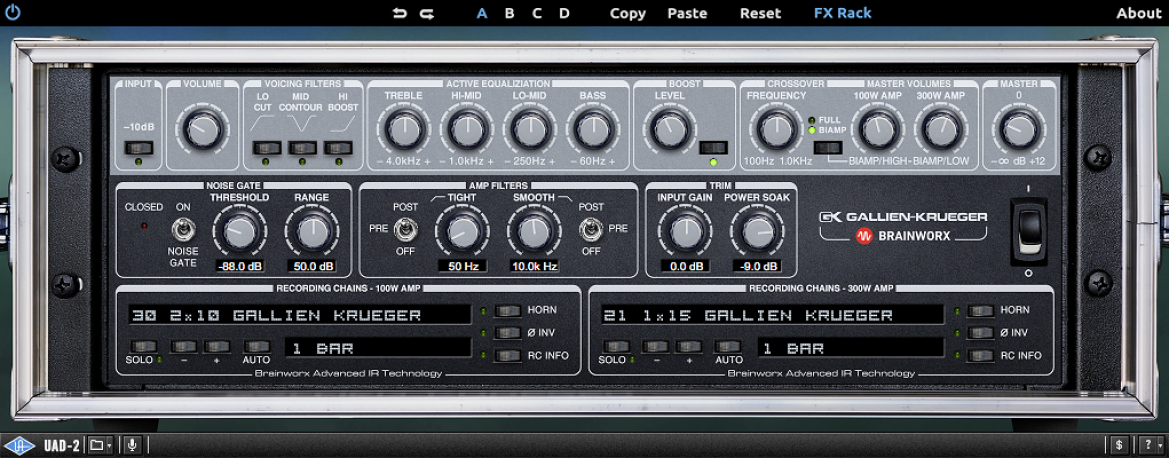Click the 100W Amp master volume knob
The image size is (1169, 458).
pyautogui.click(x=877, y=130)
